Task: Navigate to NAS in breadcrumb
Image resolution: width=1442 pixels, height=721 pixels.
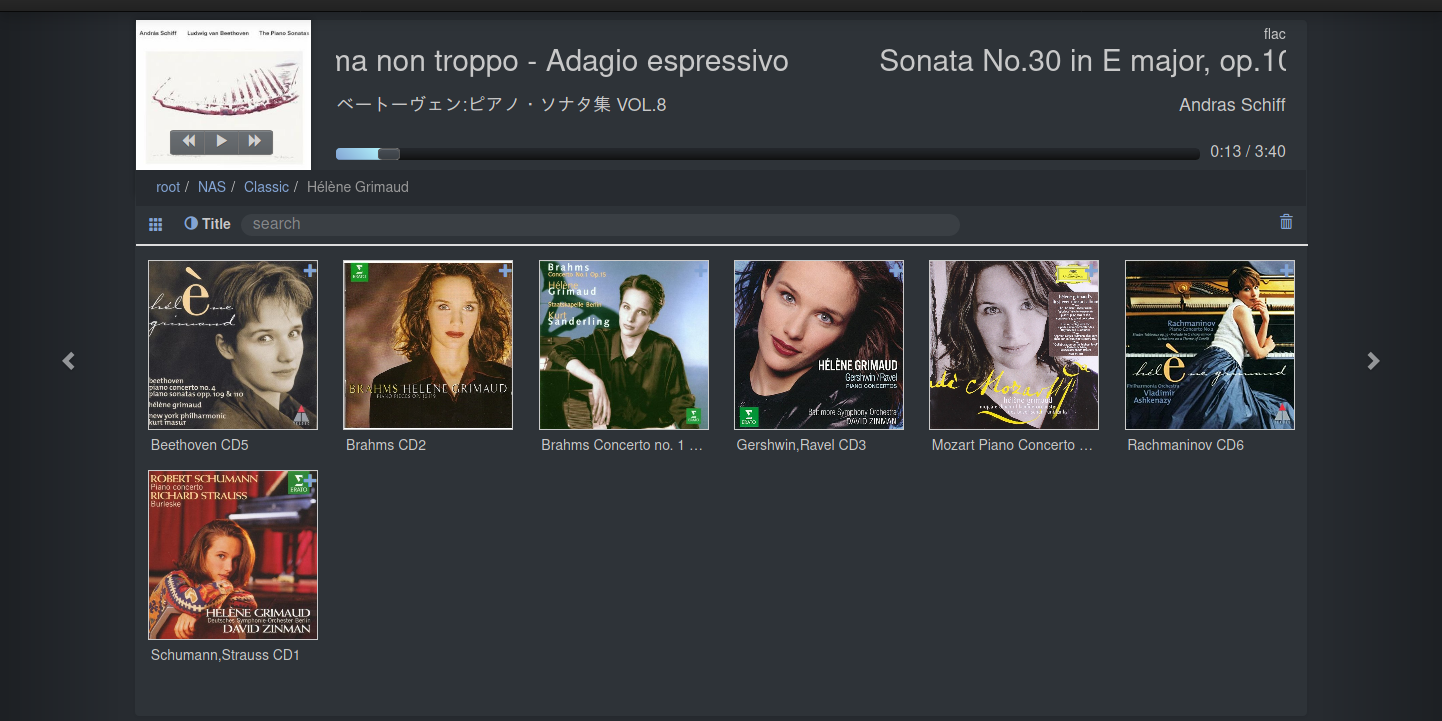Action: 212,187
